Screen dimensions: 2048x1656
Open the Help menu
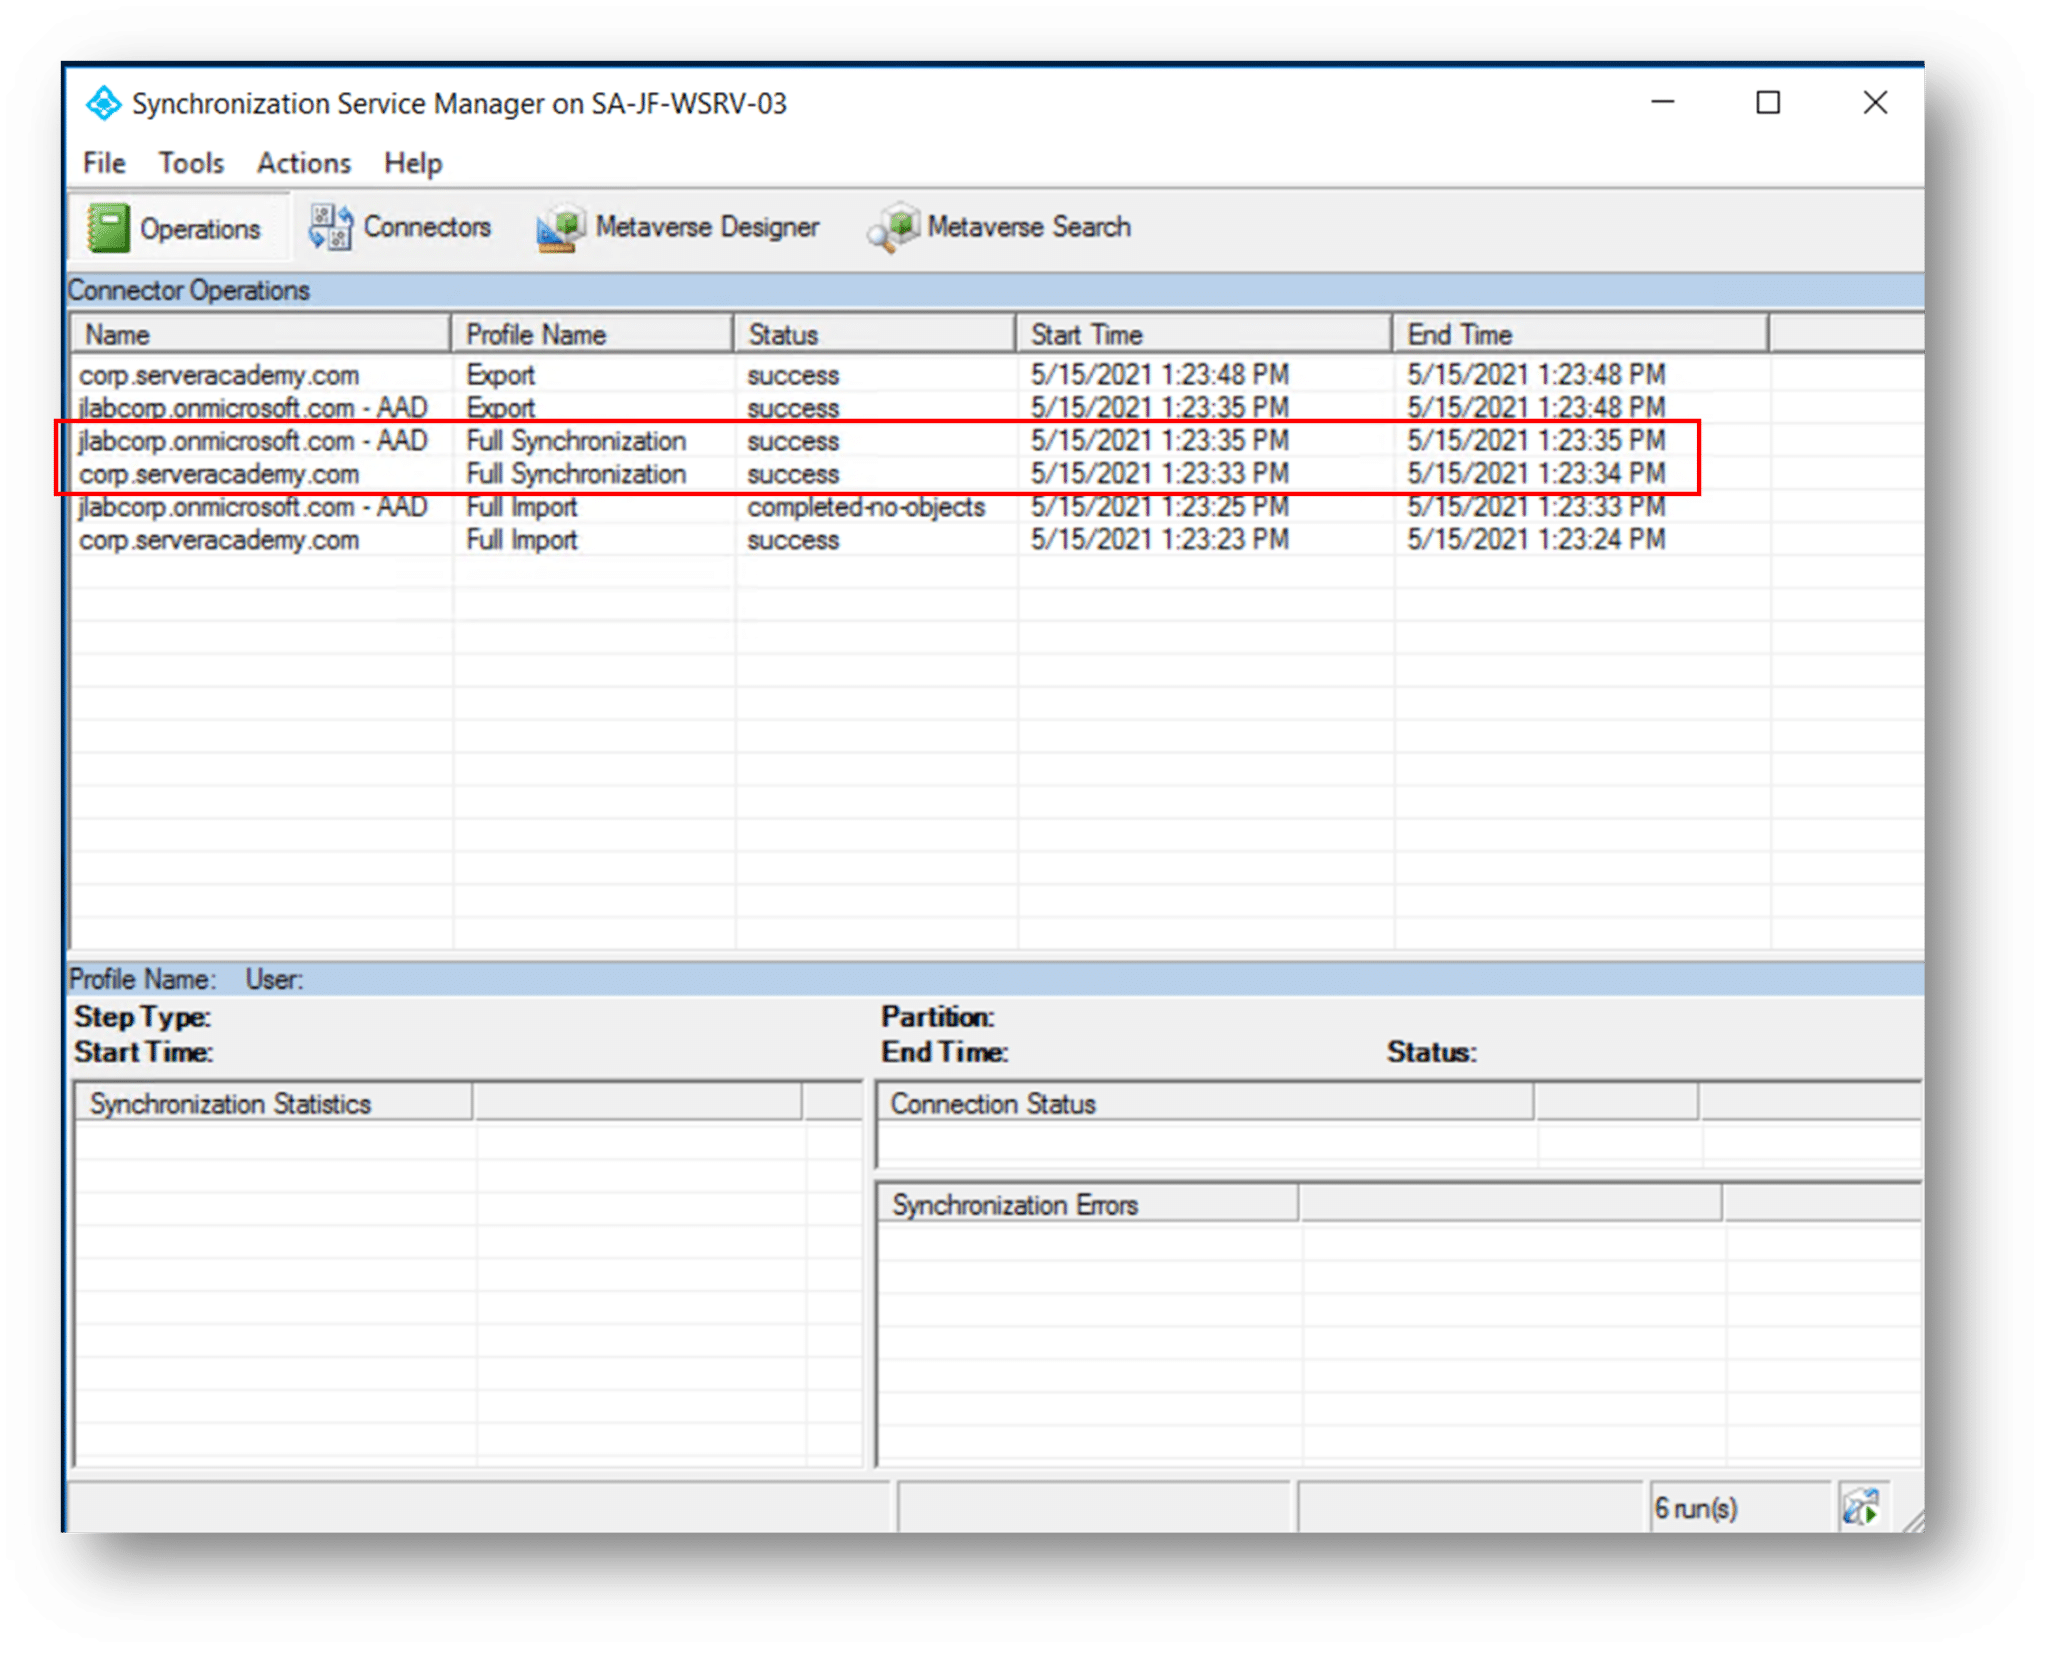tap(413, 162)
